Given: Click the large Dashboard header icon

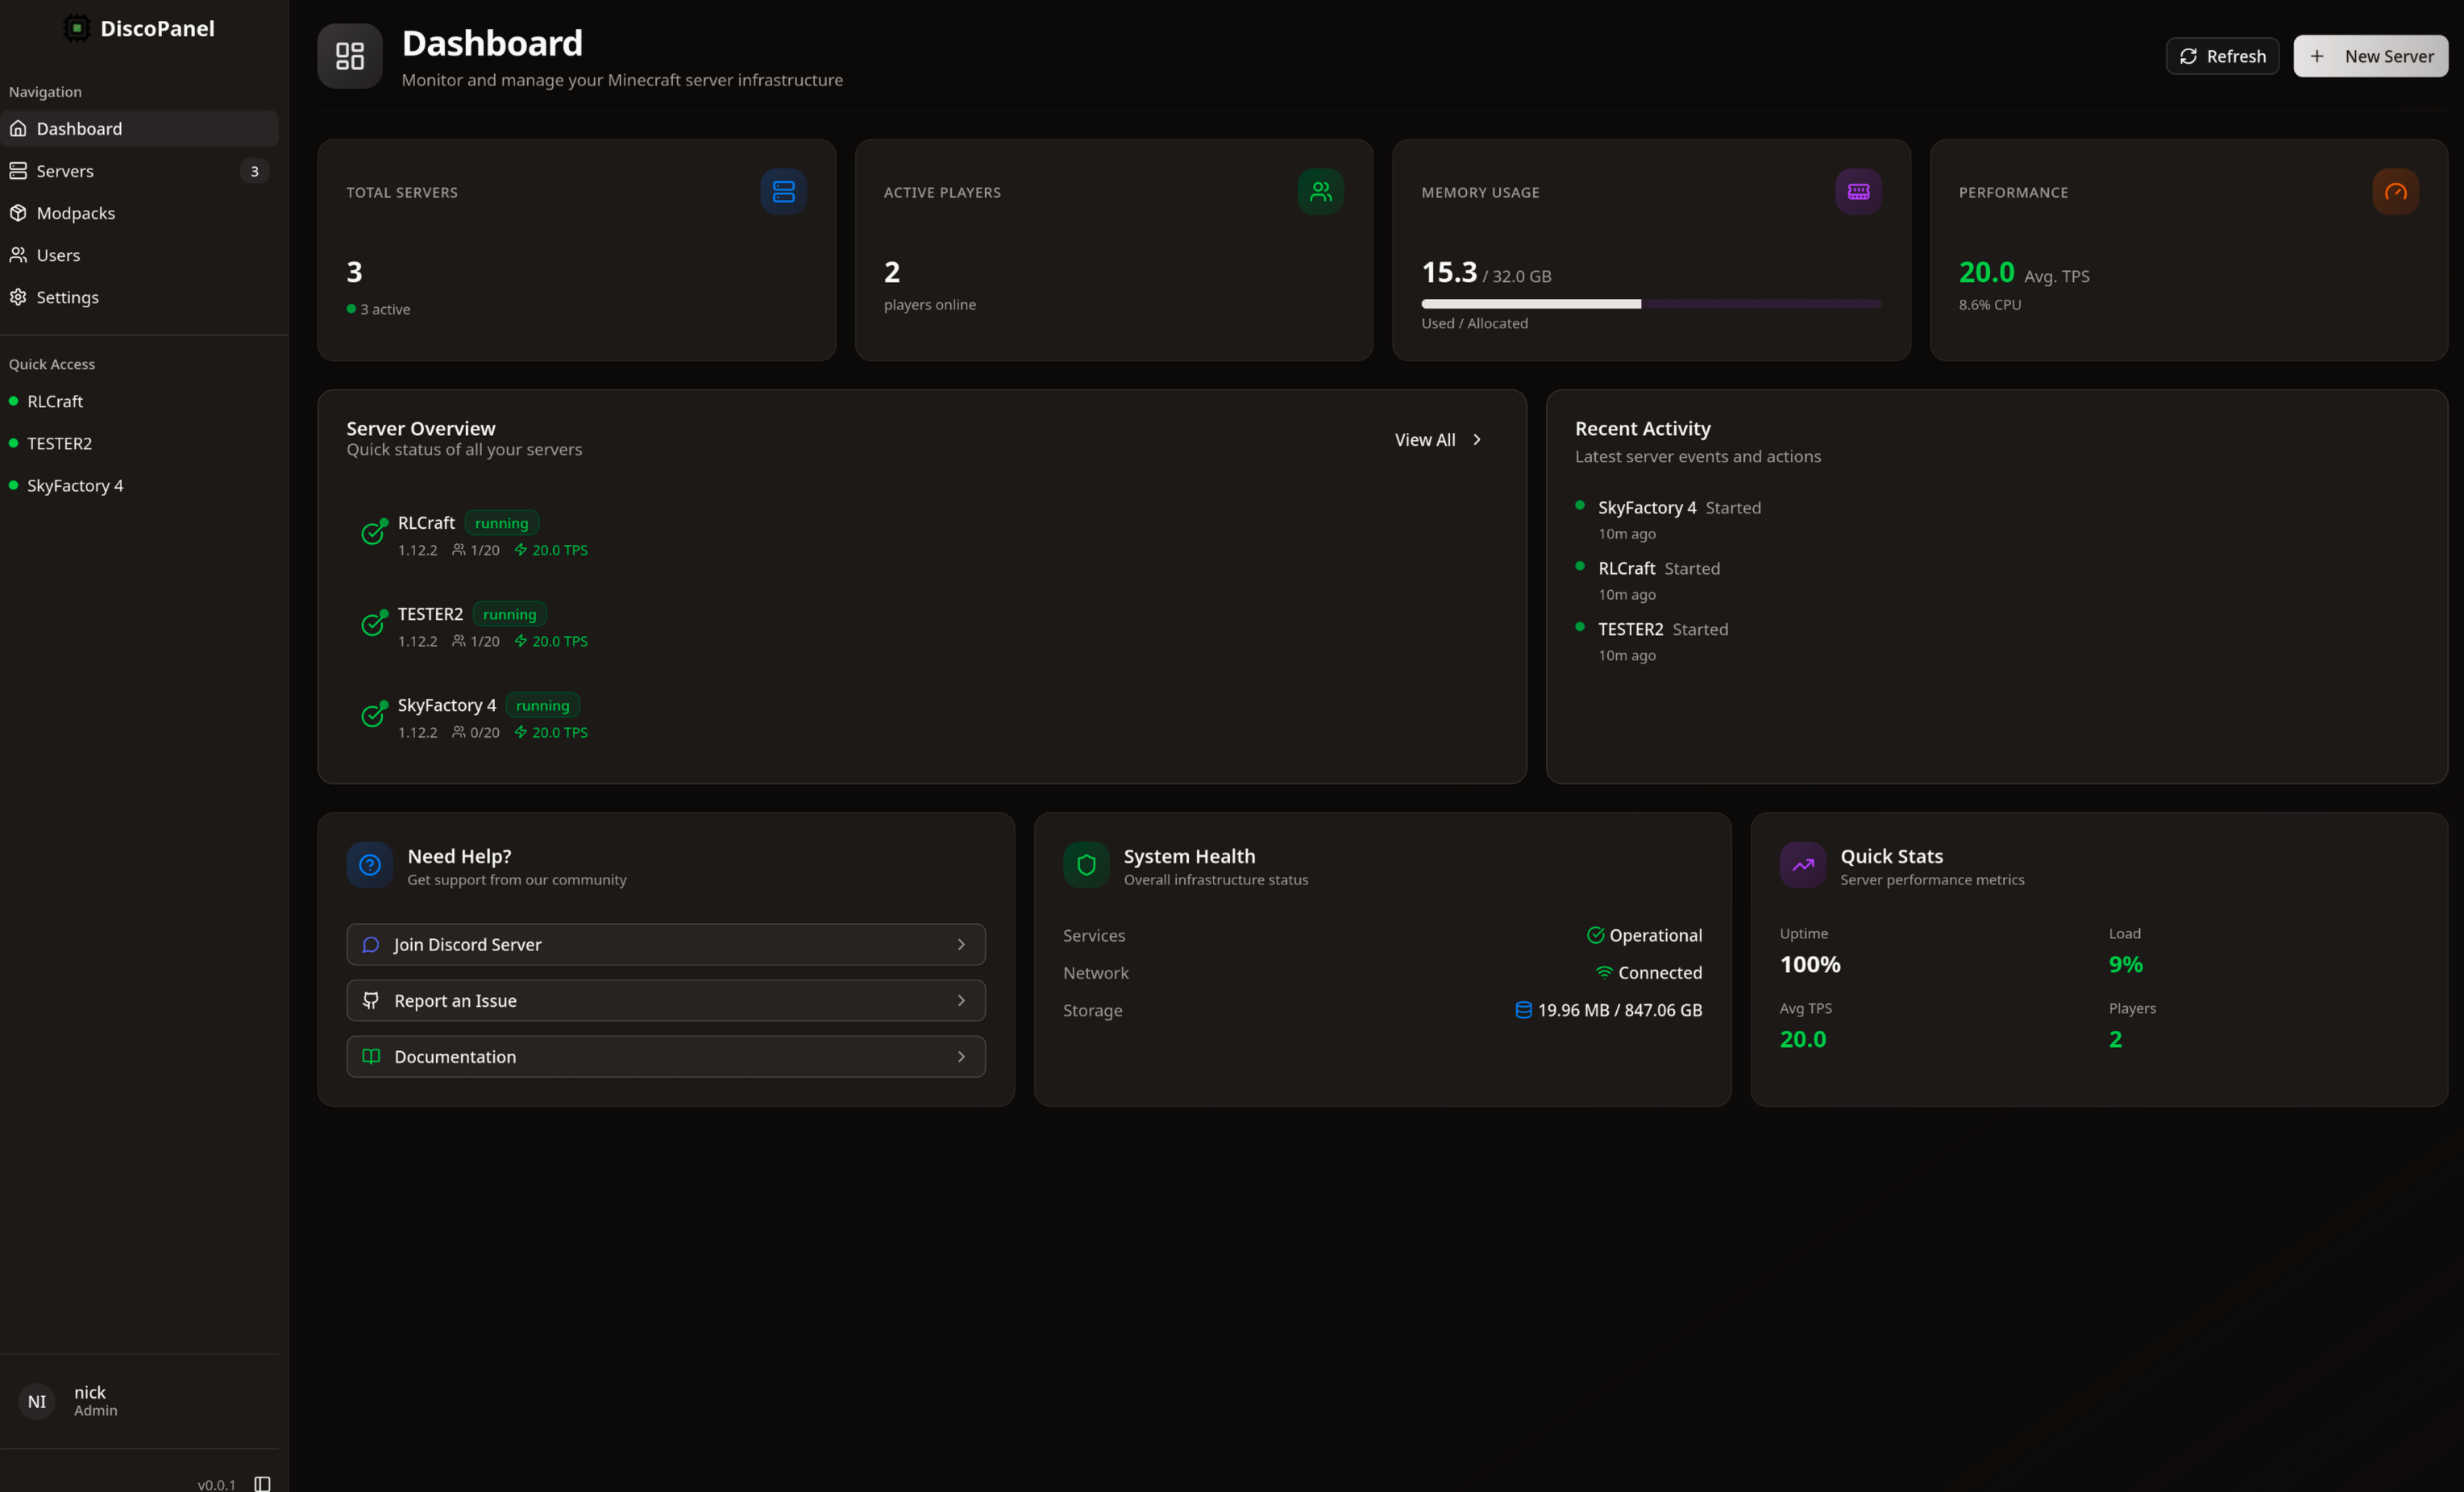Looking at the screenshot, I should pyautogui.click(x=350, y=56).
